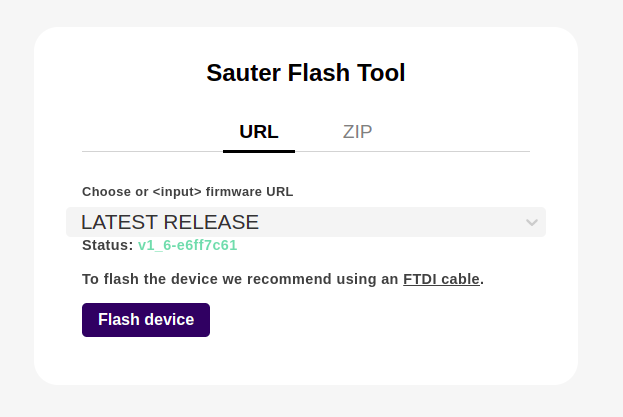Click the "Choose or <input> firmware URL" label
The image size is (623, 417).
[x=187, y=191]
